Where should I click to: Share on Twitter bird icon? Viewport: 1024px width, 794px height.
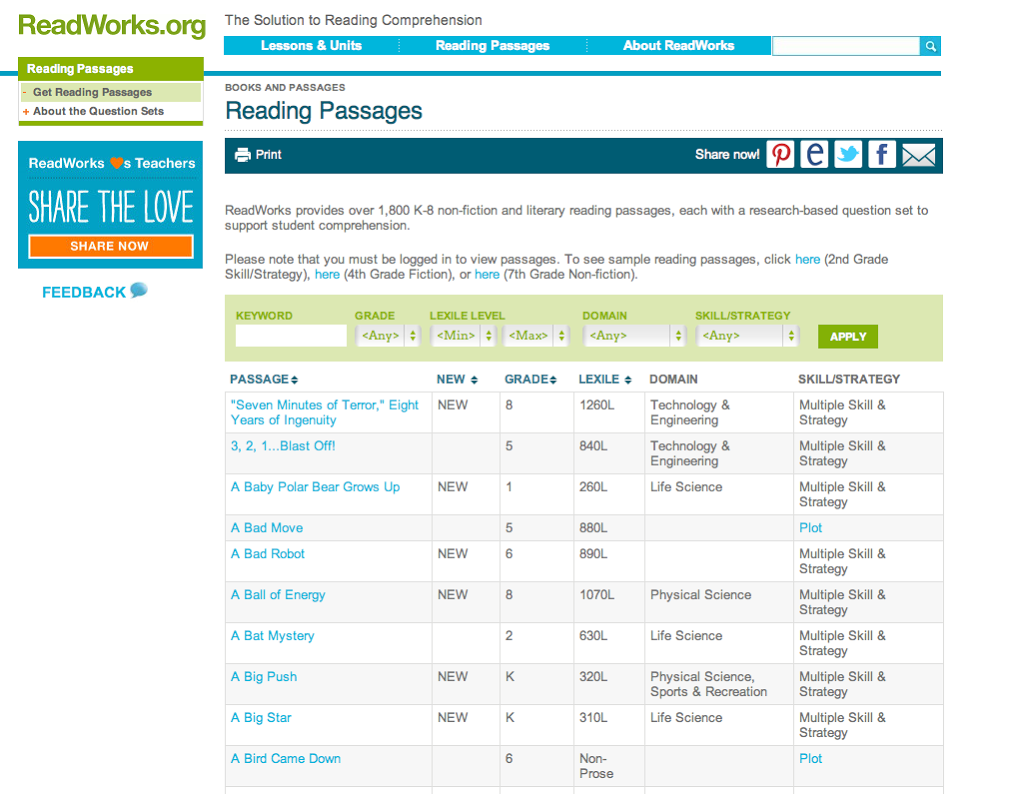[848, 155]
